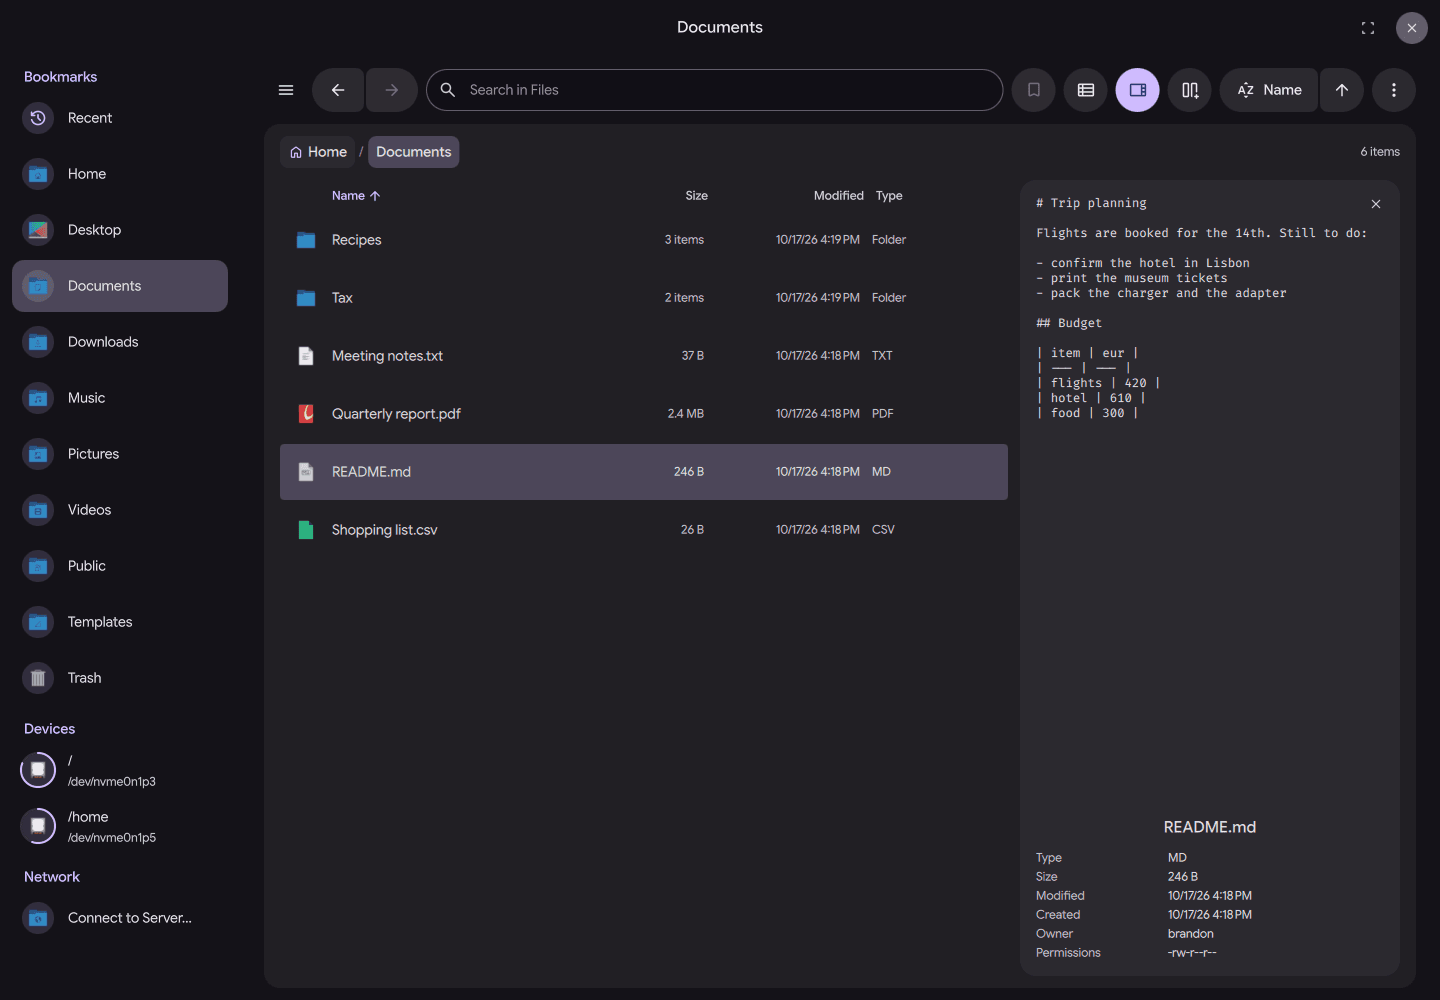Select the Documents breadcrumb
This screenshot has height=1000, width=1440.
tap(414, 152)
